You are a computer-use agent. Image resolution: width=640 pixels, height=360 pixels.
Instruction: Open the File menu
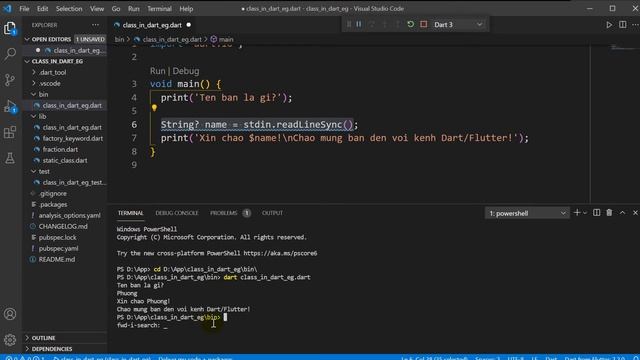pos(24,9)
